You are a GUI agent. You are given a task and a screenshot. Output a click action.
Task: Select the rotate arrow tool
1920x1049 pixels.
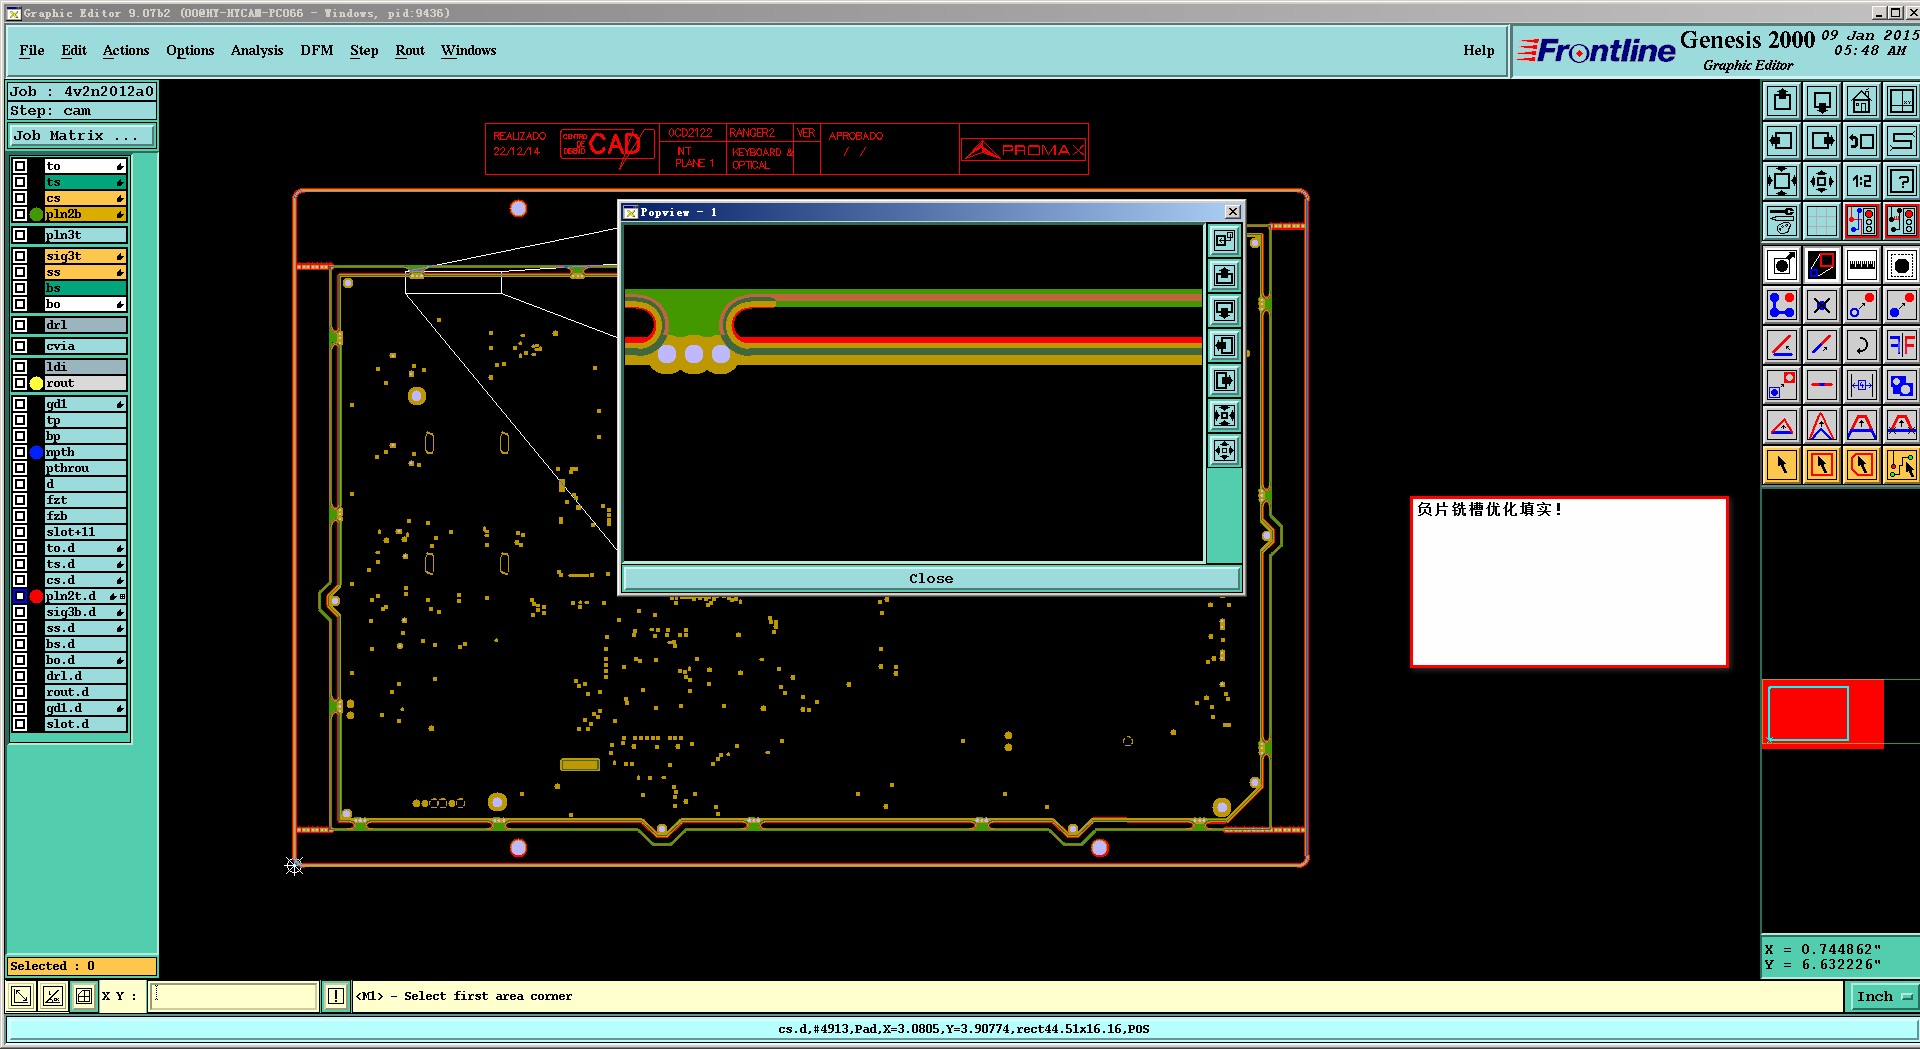(1862, 345)
